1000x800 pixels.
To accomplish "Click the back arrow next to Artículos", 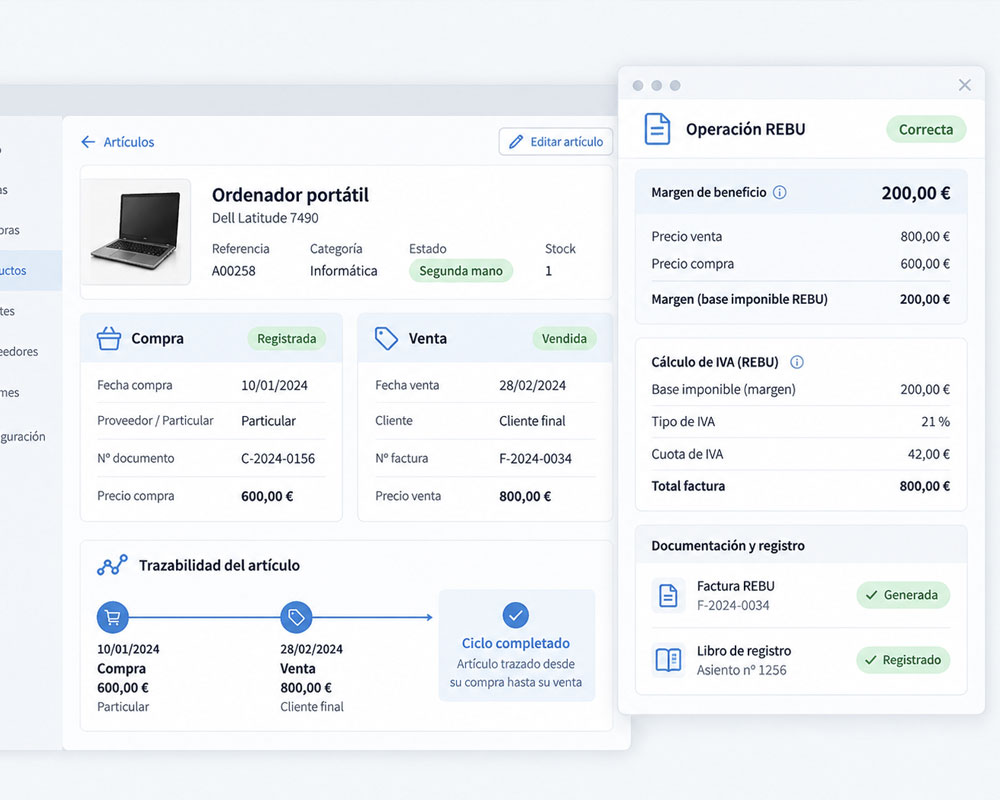I will tap(88, 142).
